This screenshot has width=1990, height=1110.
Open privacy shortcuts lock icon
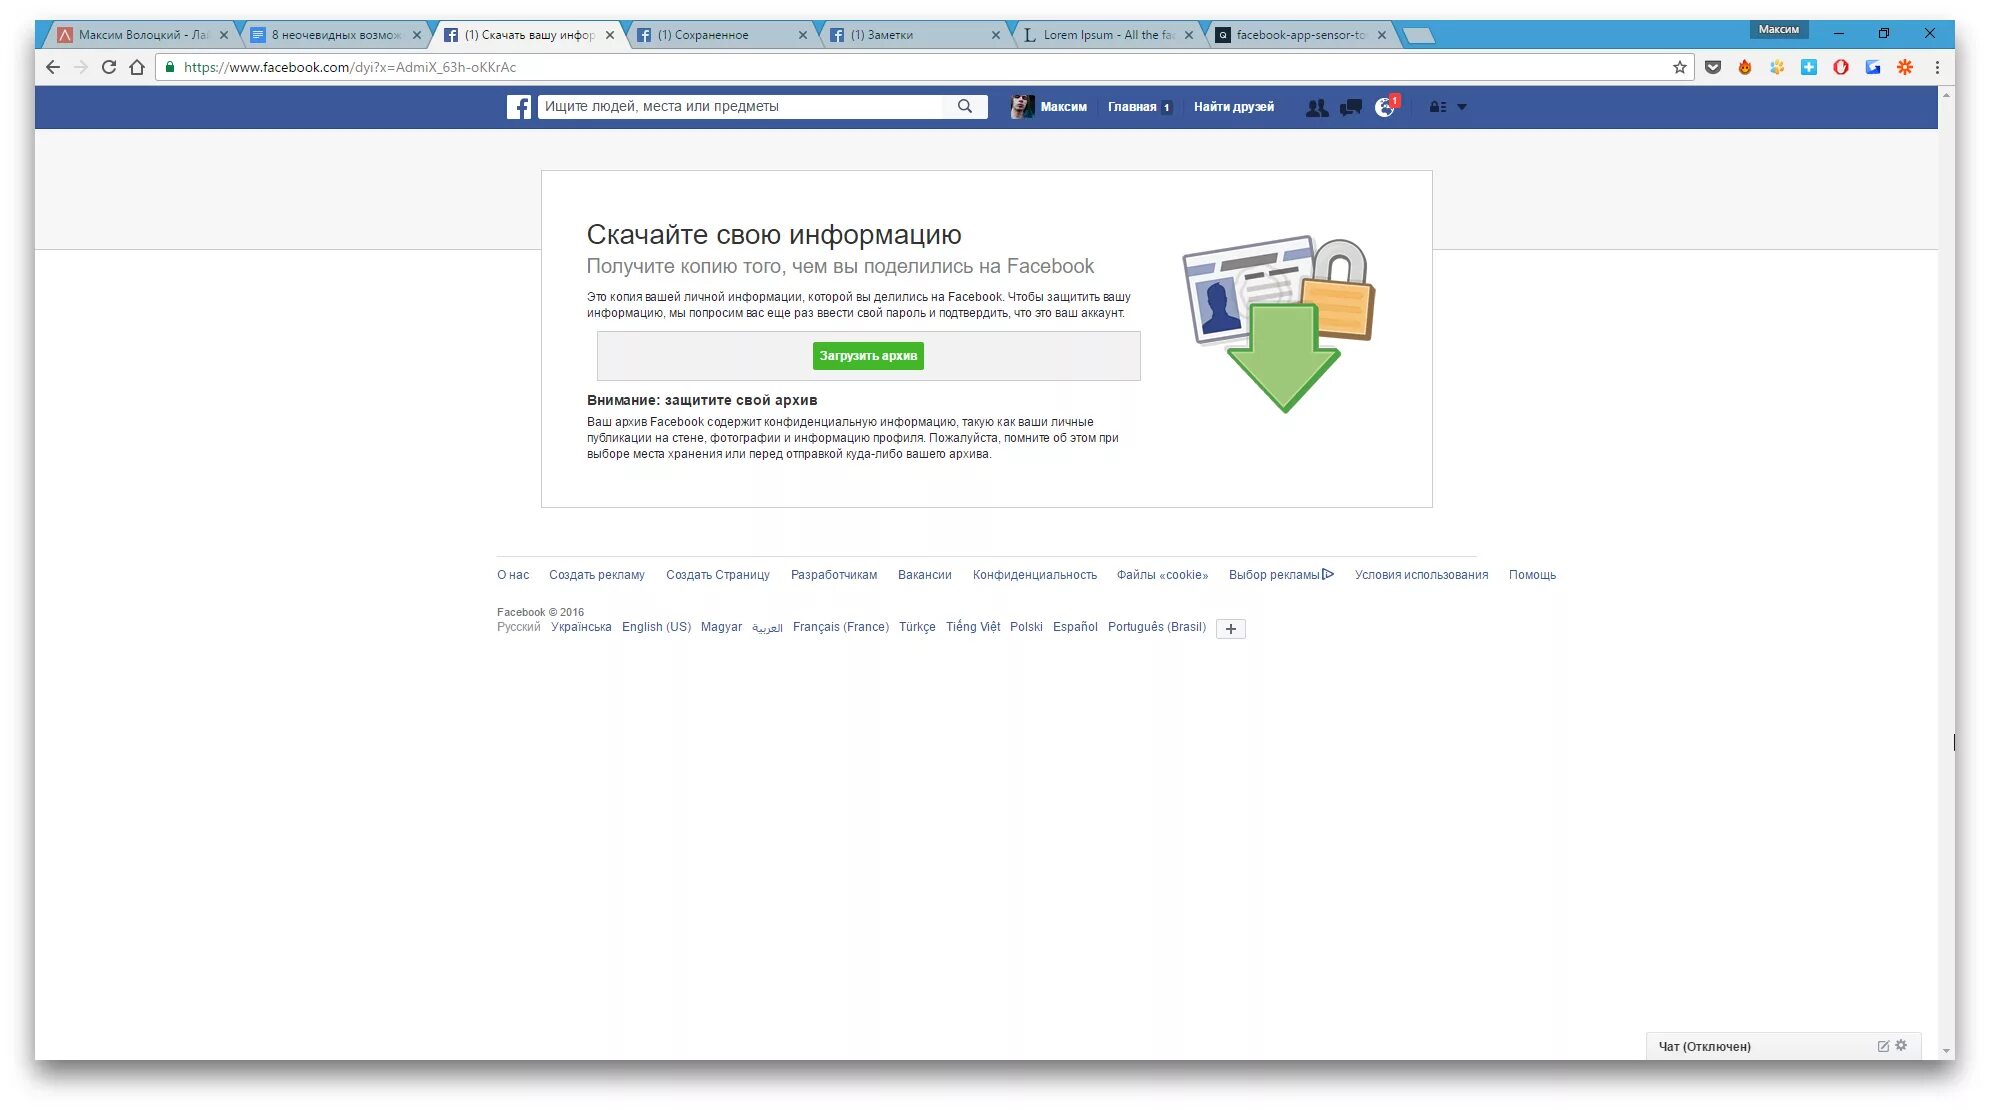[1438, 107]
